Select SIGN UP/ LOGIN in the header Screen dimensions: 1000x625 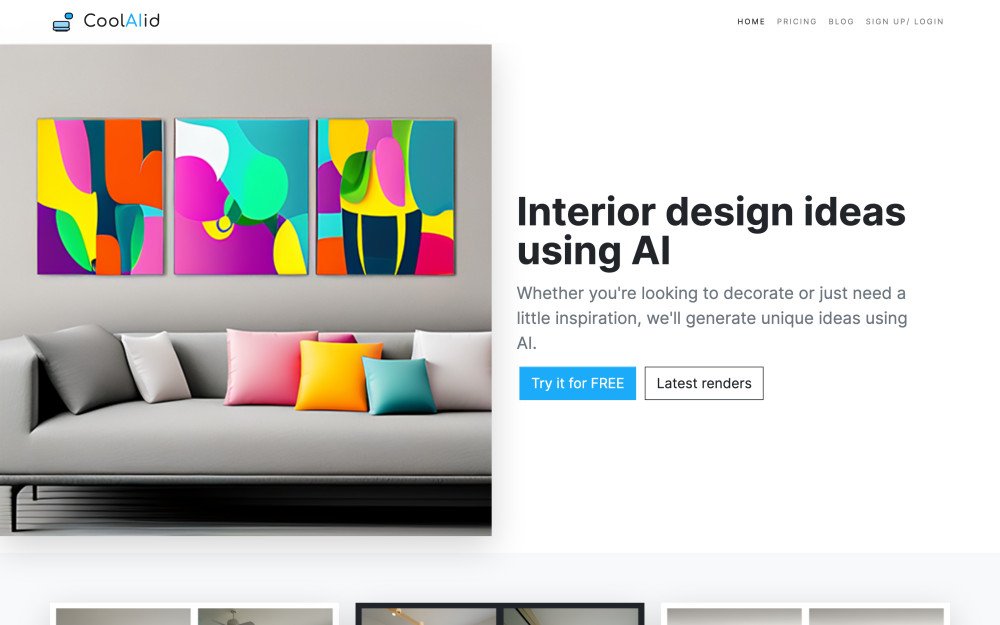click(904, 22)
